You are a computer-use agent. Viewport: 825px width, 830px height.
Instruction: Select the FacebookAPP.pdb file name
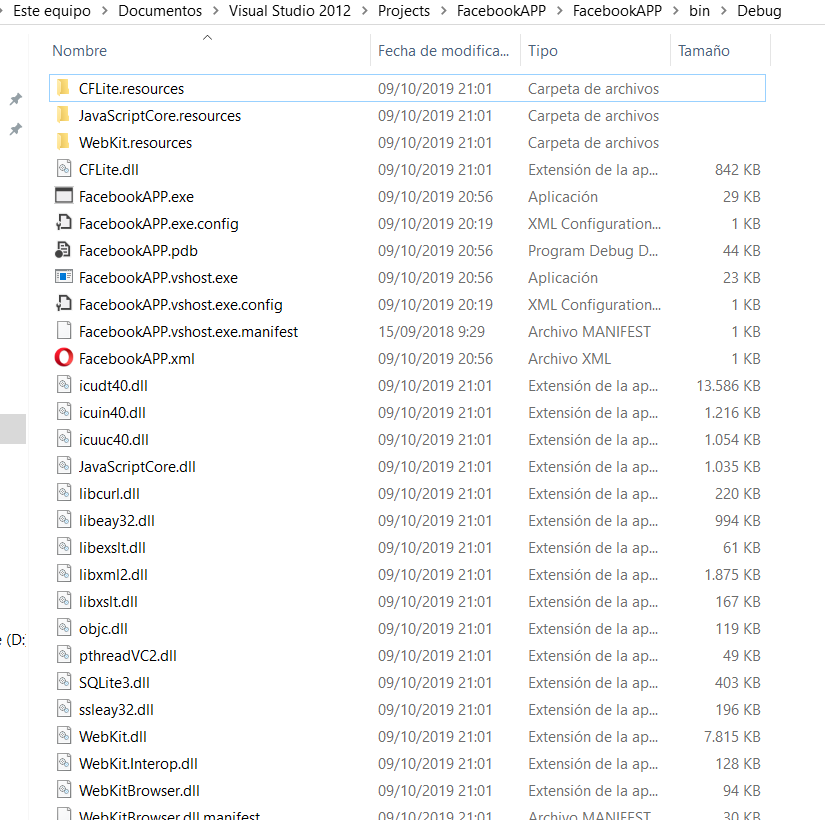click(138, 251)
